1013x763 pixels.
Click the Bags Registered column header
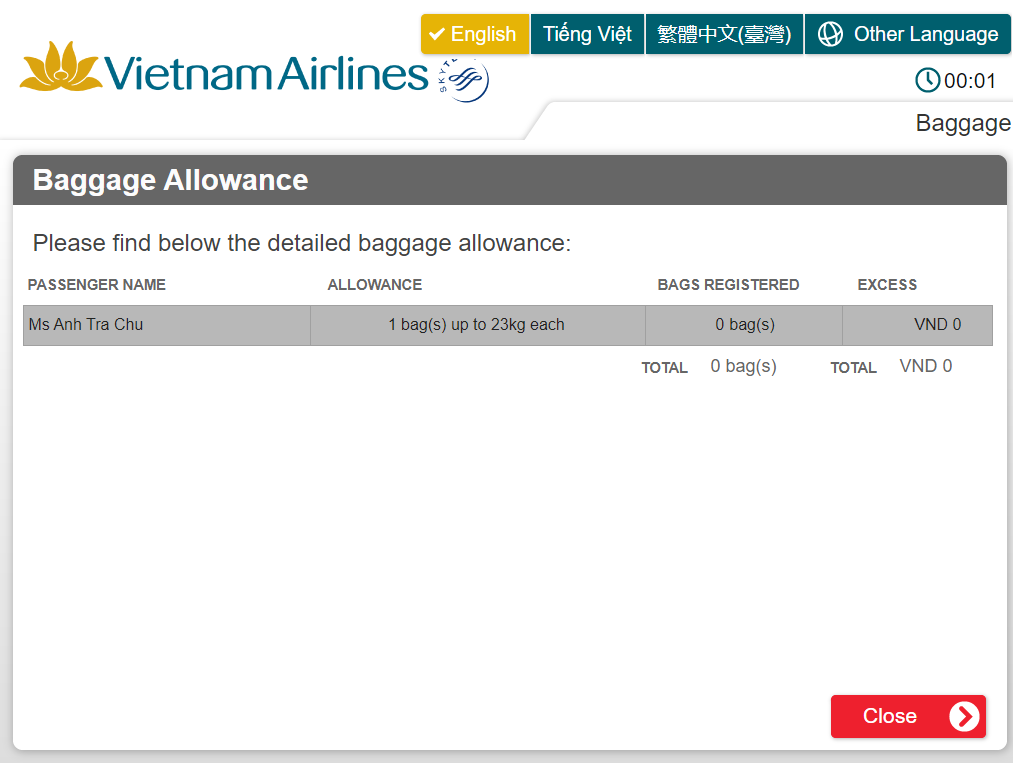pyautogui.click(x=728, y=285)
